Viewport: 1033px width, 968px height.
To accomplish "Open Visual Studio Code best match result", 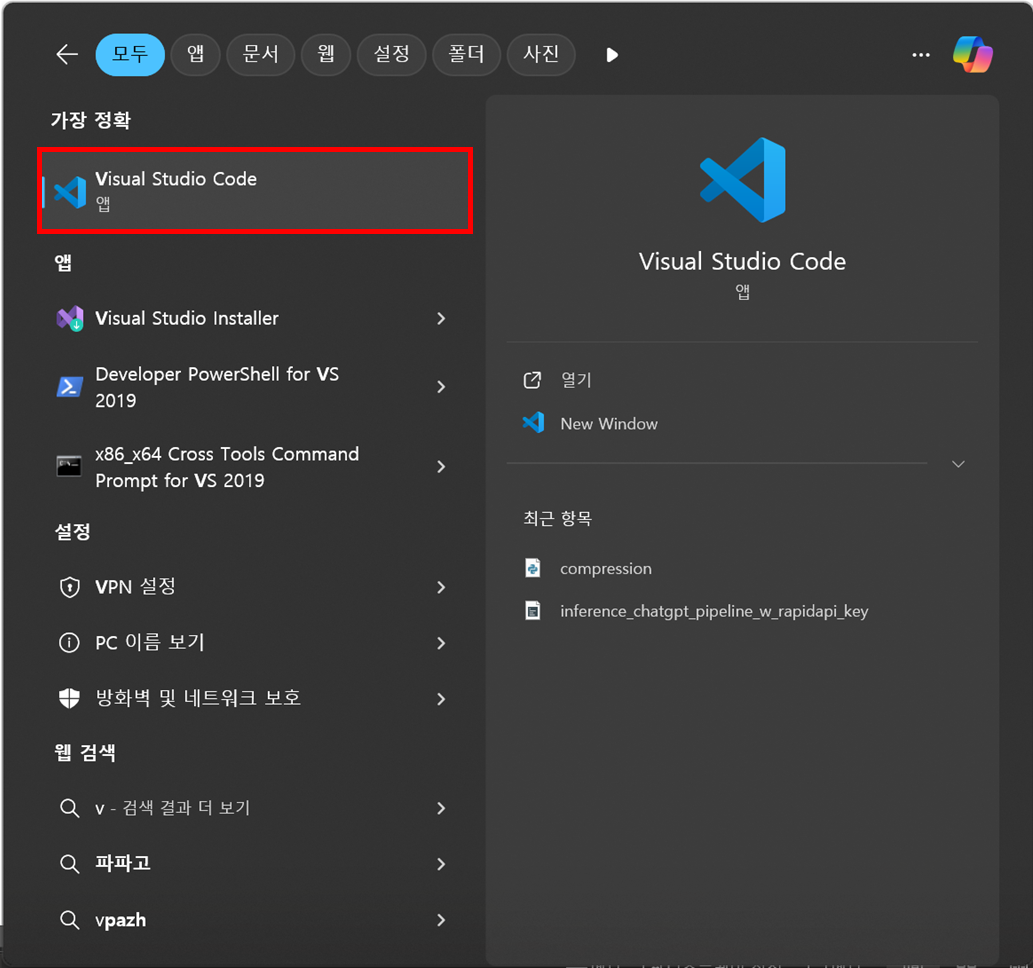I will pos(255,190).
